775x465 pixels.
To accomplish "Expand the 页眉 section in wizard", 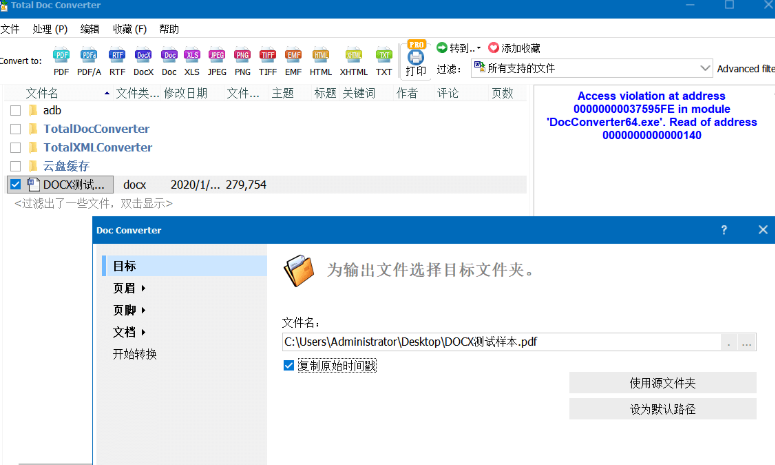I will (x=143, y=288).
